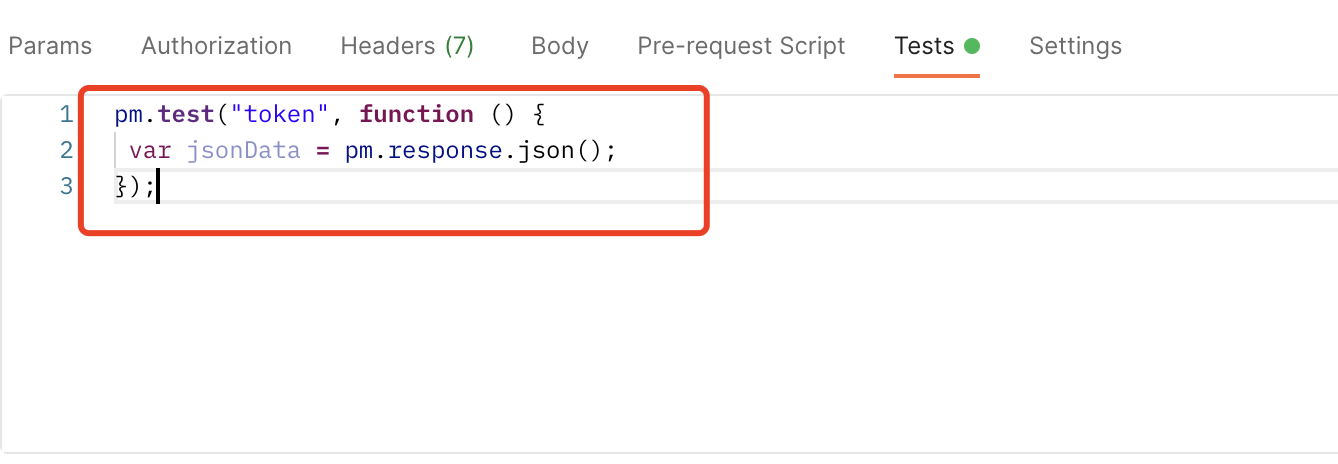Viewport: 1338px width, 464px height.
Task: Click the green dot beside Tests
Action: 972,46
